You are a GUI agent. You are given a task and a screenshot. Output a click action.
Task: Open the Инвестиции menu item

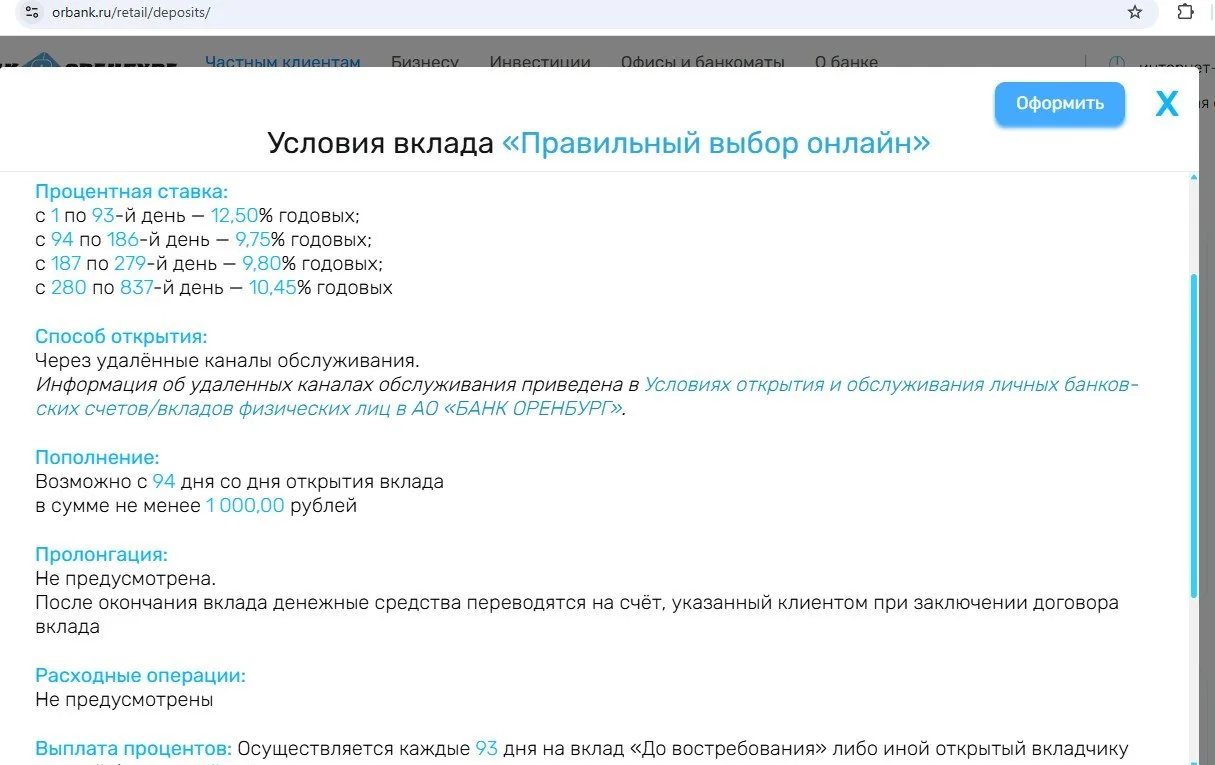point(540,62)
